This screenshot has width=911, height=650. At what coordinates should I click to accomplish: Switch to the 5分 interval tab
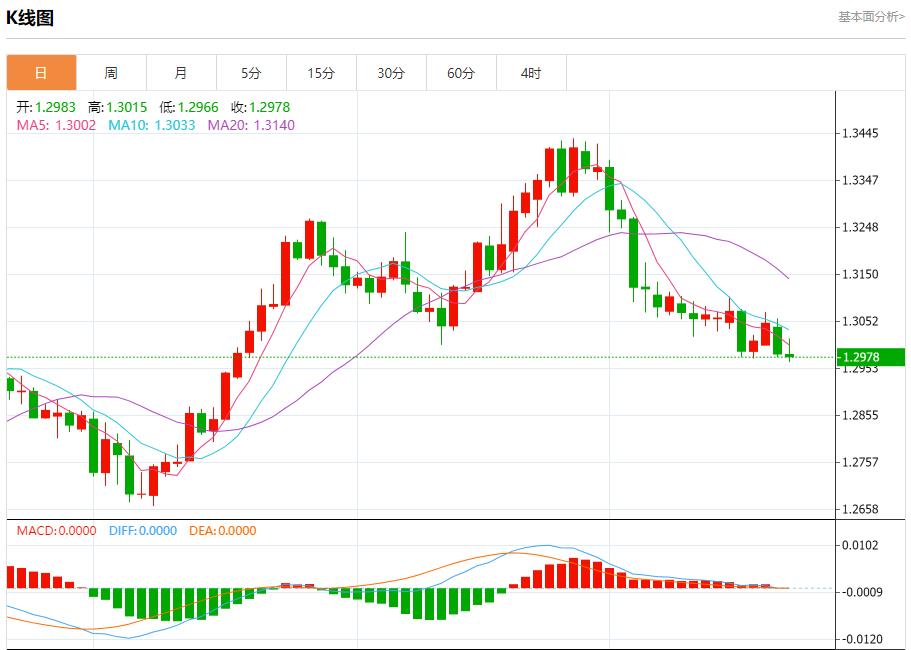251,73
